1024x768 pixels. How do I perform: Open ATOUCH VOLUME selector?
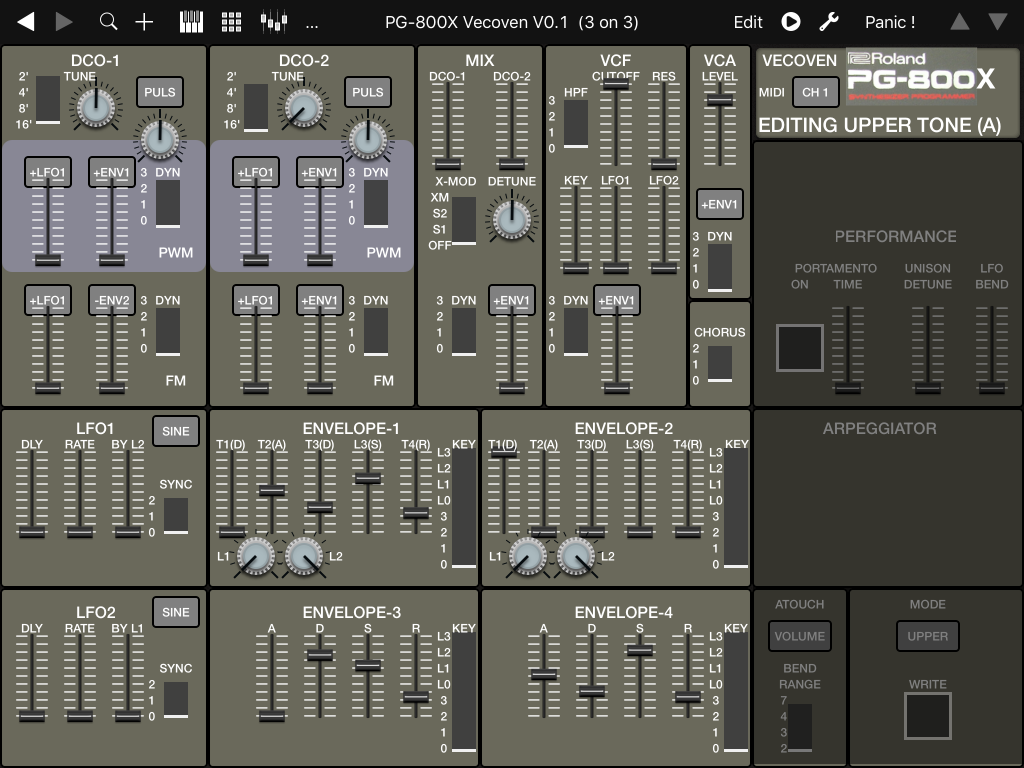799,636
